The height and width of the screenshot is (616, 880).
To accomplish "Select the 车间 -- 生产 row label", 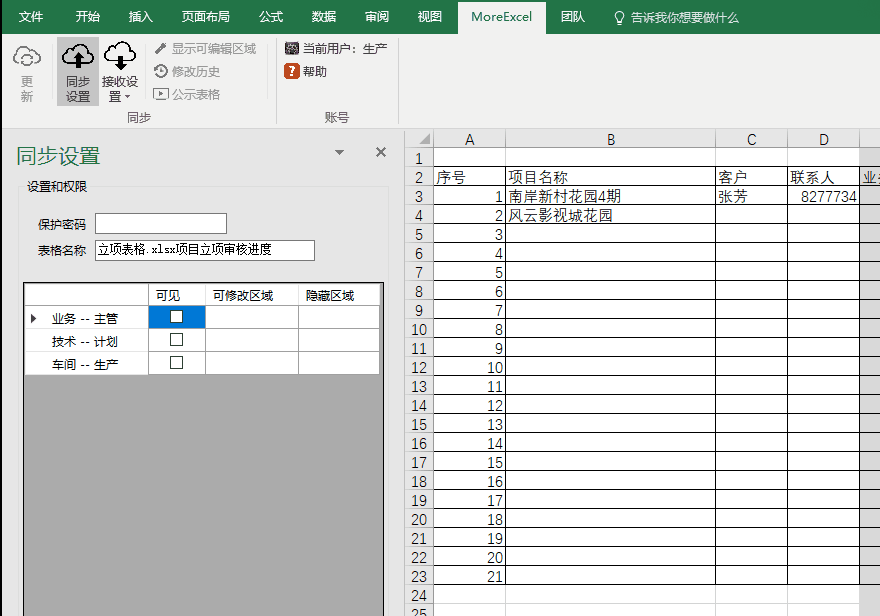I will coord(85,364).
